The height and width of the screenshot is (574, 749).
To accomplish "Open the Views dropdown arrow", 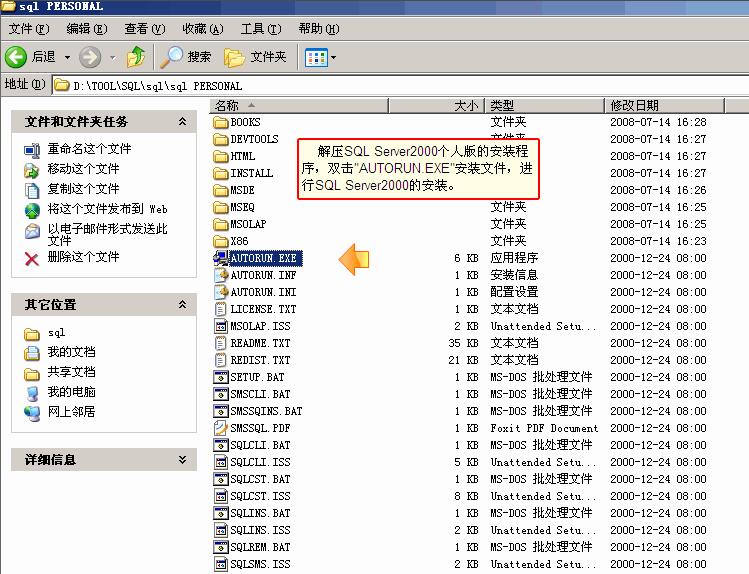I will click(333, 58).
